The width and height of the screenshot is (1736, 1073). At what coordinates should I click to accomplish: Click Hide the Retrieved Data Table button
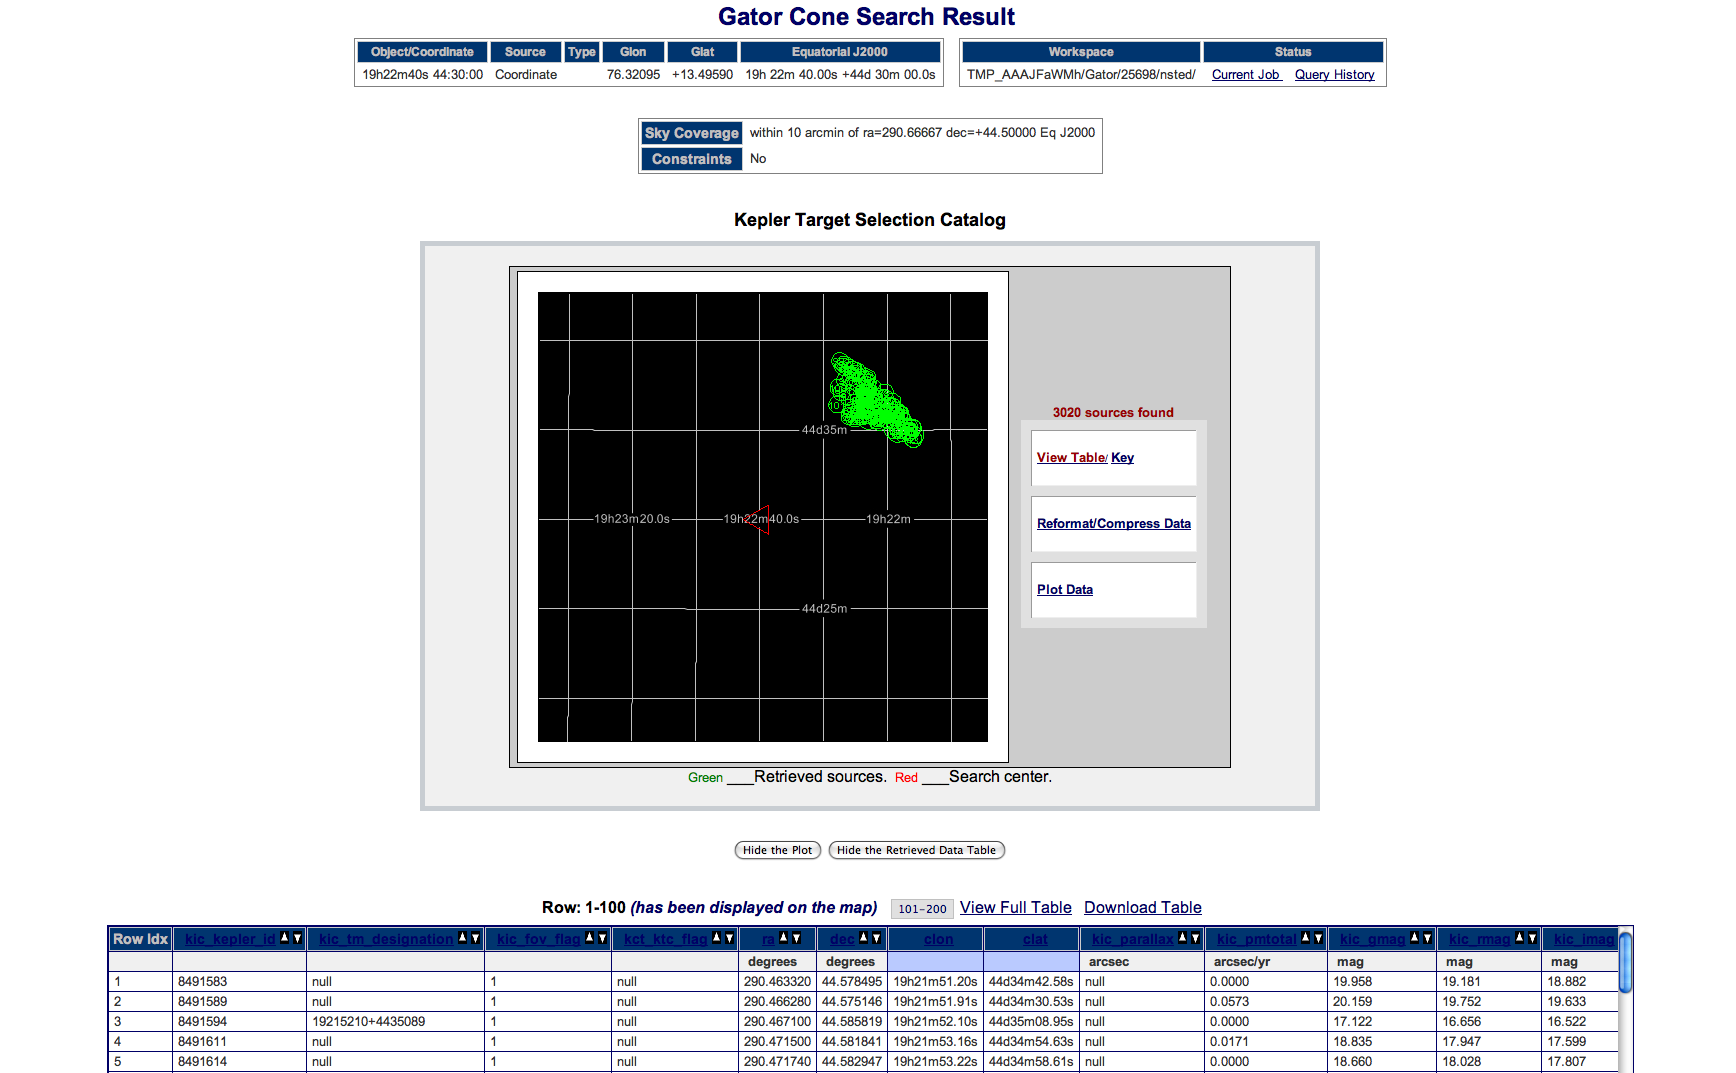pyautogui.click(x=916, y=850)
